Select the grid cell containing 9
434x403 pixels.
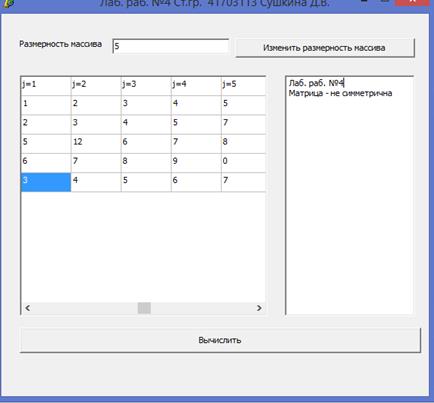tap(196, 163)
